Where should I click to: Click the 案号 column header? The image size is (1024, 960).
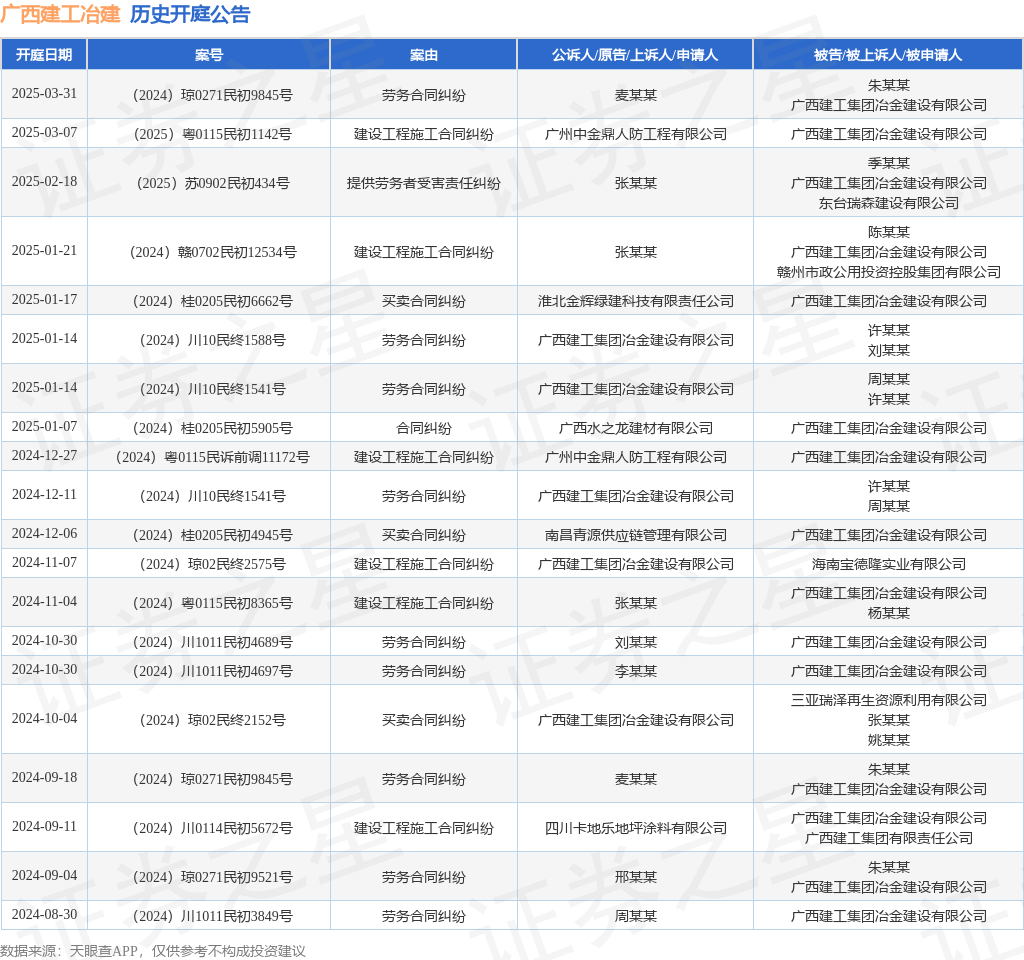(209, 55)
